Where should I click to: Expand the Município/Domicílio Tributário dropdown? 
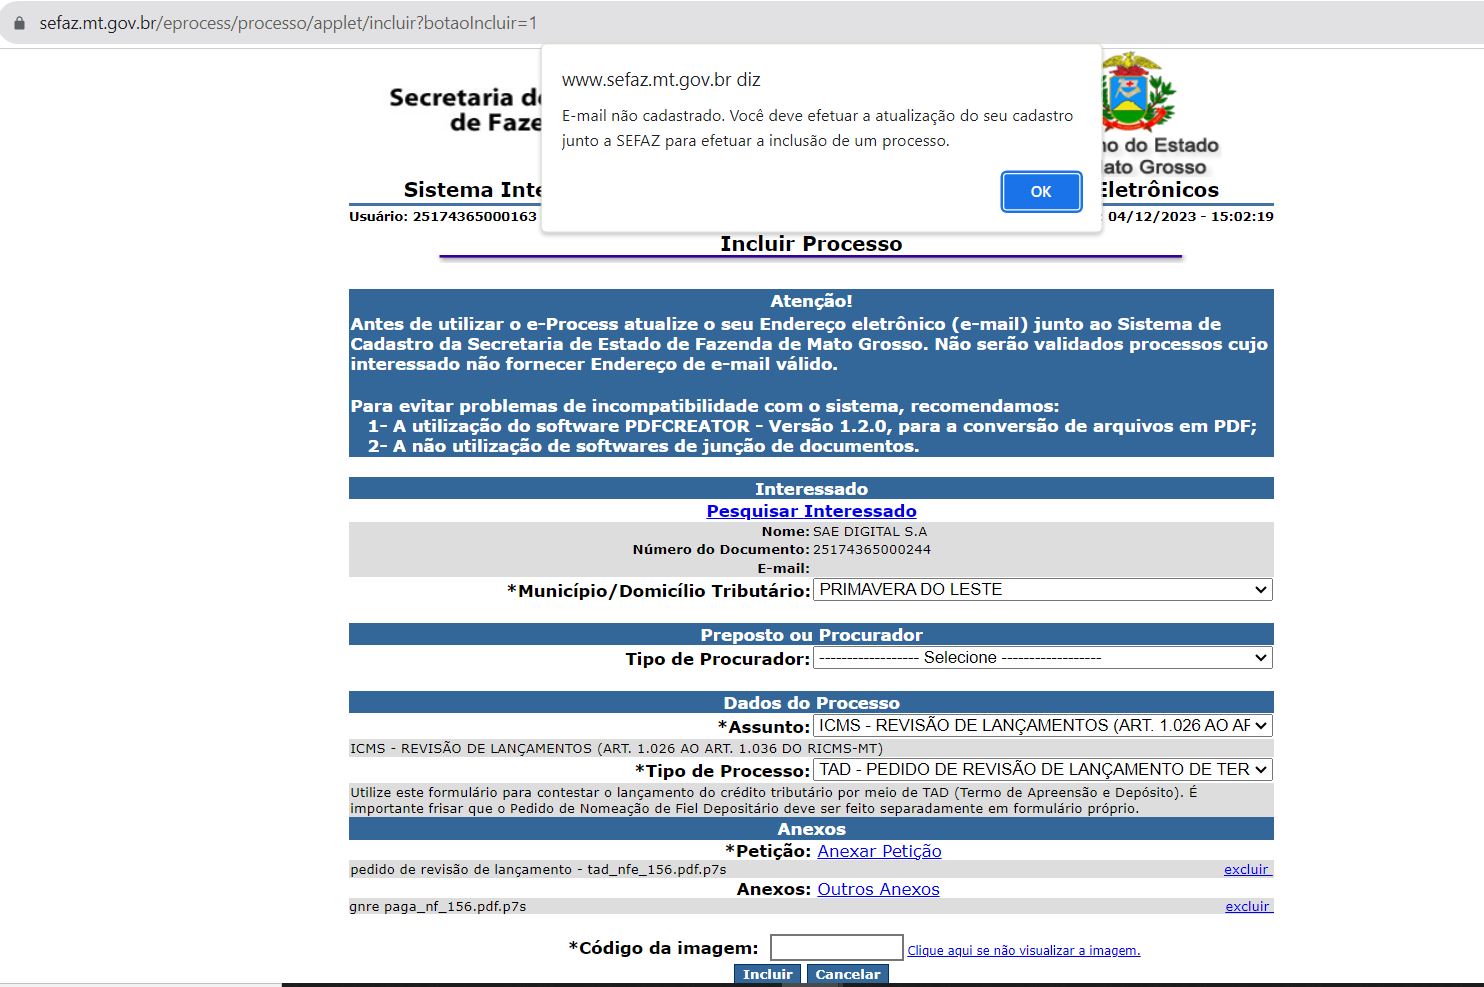tap(1042, 590)
